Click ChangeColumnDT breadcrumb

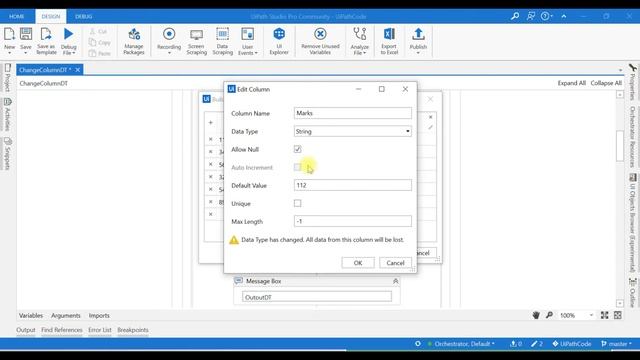coord(44,83)
